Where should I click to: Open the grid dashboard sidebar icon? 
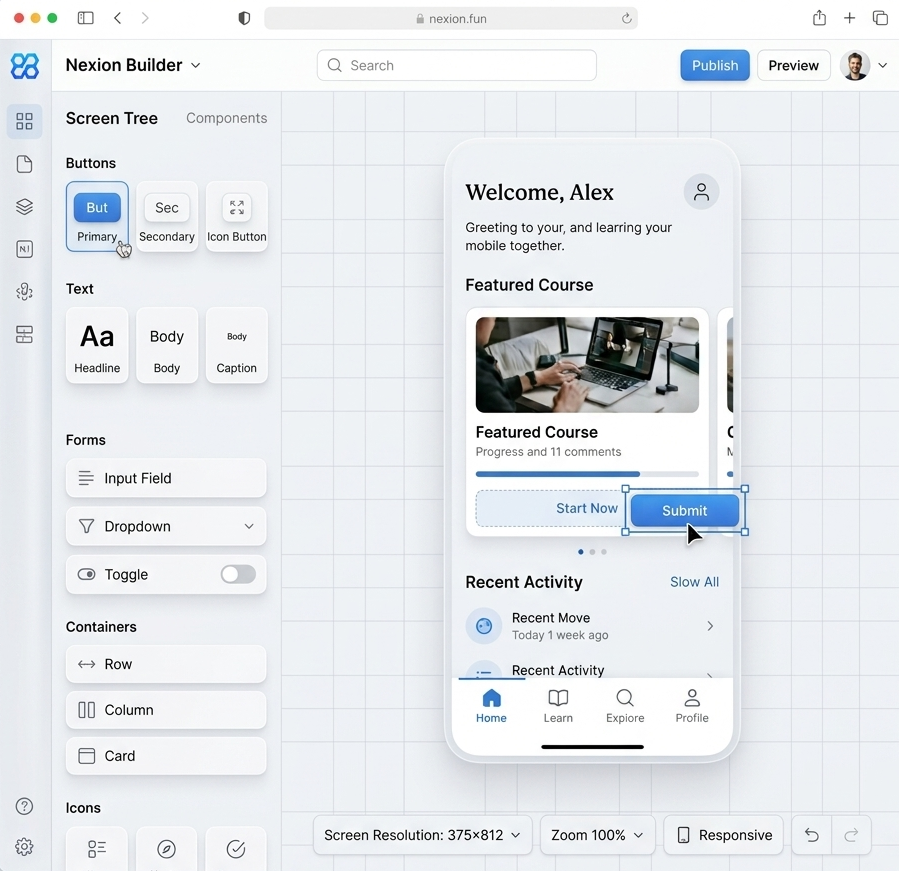click(x=24, y=121)
